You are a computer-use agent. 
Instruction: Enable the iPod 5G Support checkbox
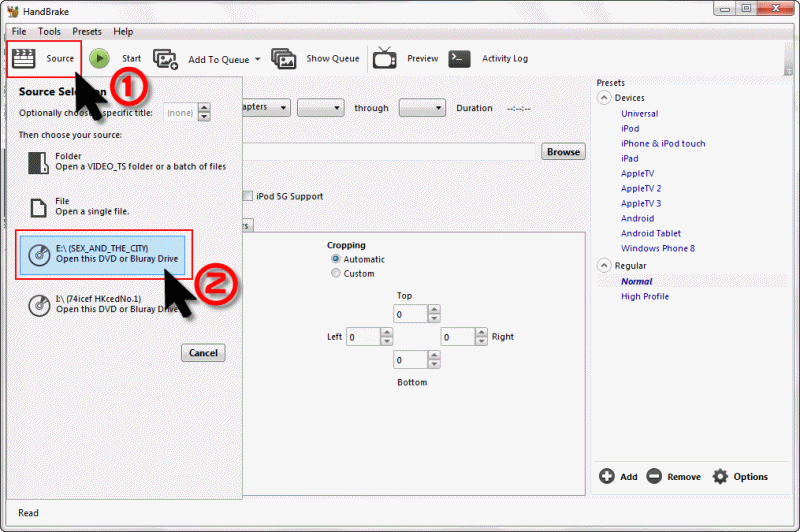pyautogui.click(x=248, y=196)
